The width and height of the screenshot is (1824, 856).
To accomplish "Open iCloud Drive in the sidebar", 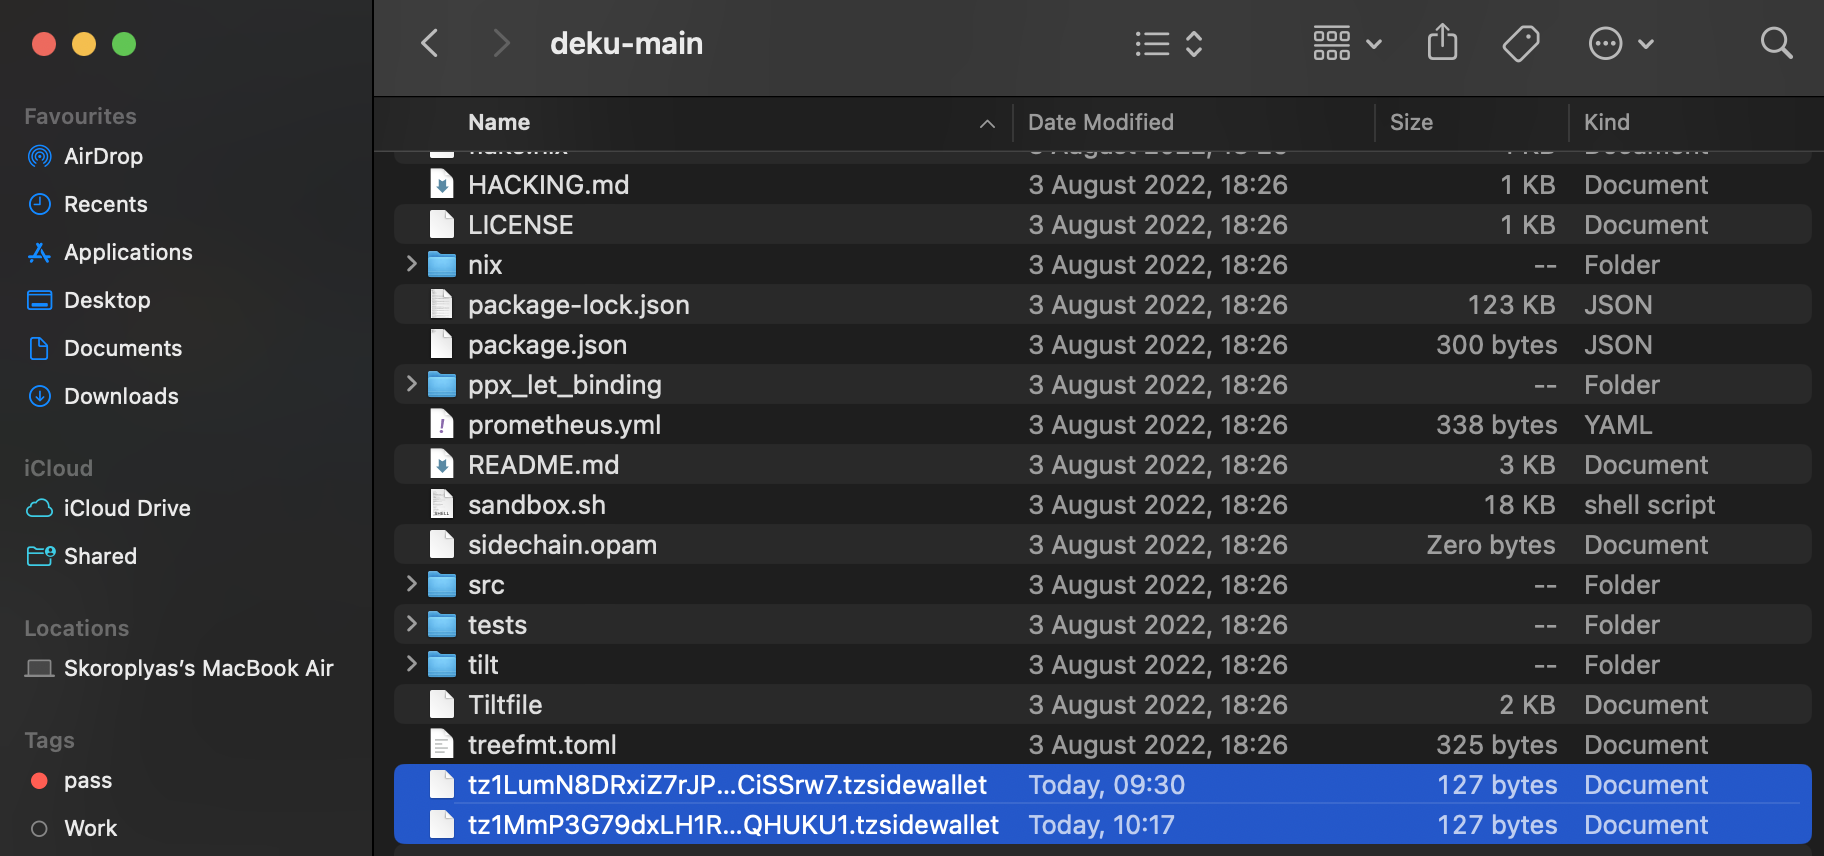I will (x=126, y=508).
